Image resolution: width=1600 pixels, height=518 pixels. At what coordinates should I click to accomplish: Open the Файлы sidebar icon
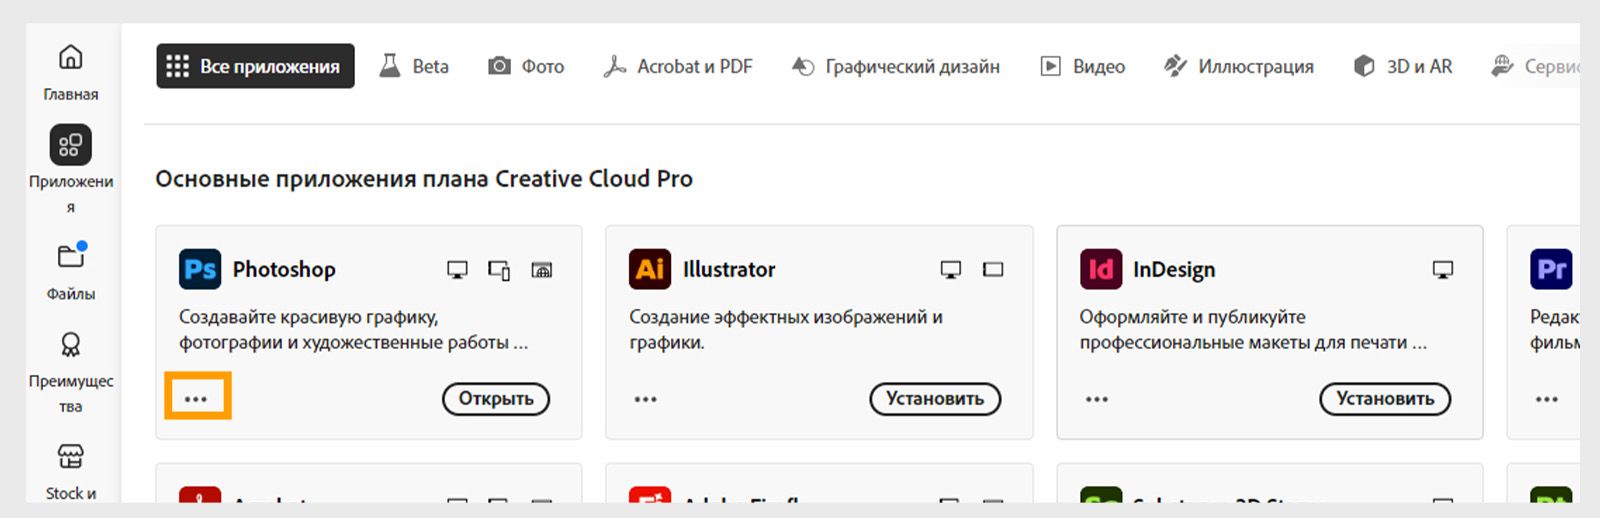[71, 256]
